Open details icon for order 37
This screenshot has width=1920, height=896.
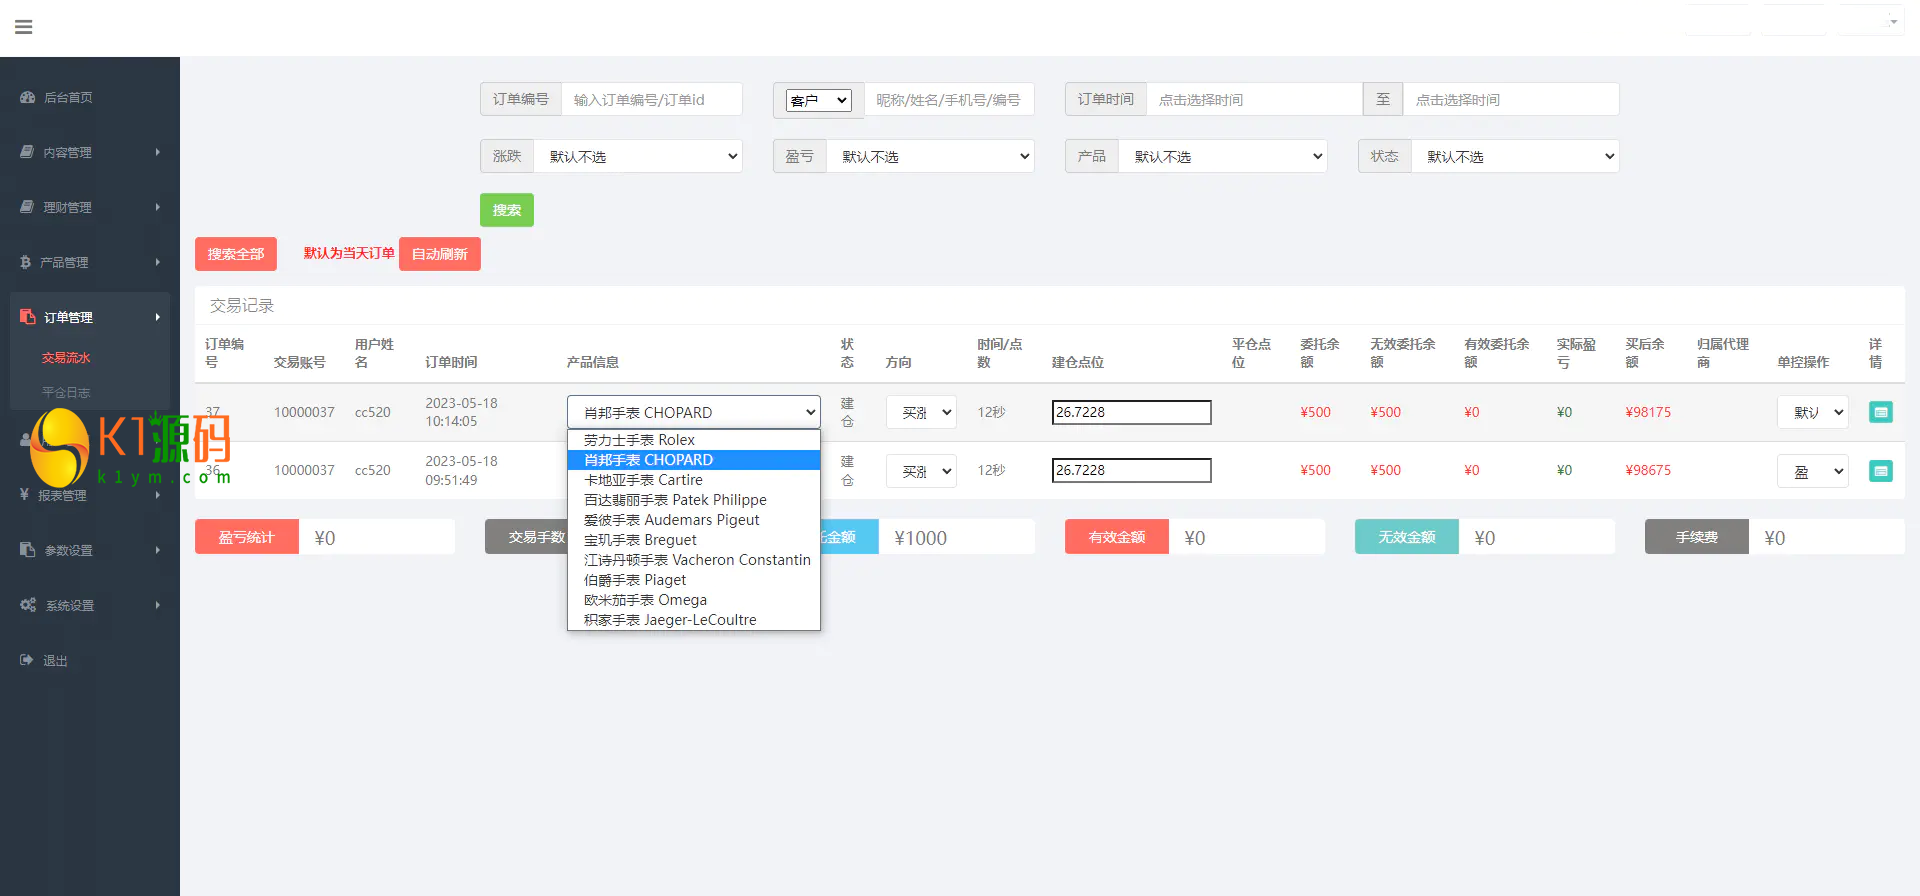tap(1880, 412)
